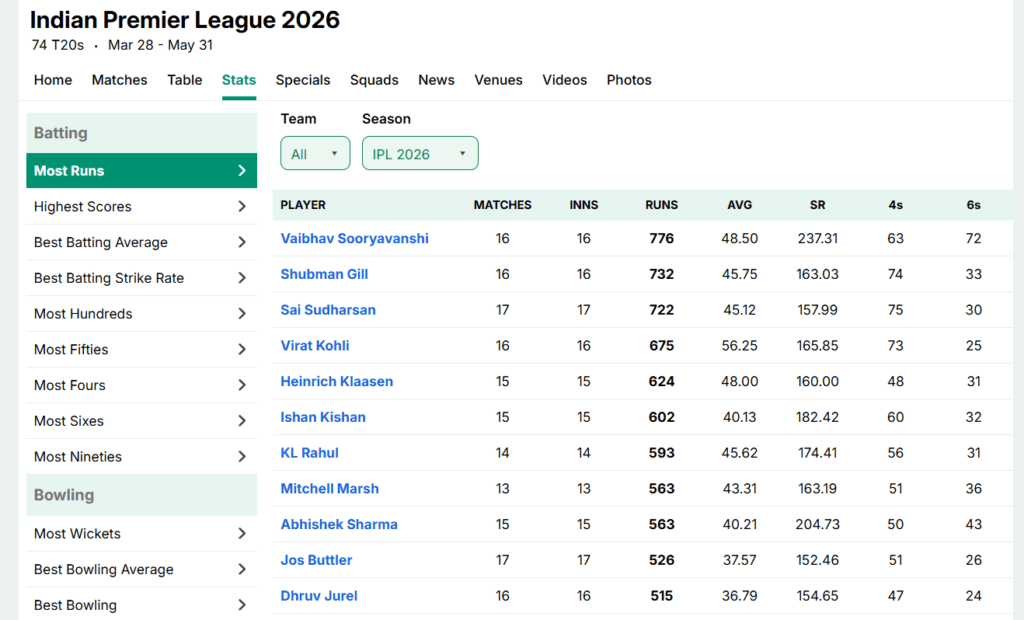Open Most Nineties stats
The image size is (1024, 620).
[x=142, y=457]
